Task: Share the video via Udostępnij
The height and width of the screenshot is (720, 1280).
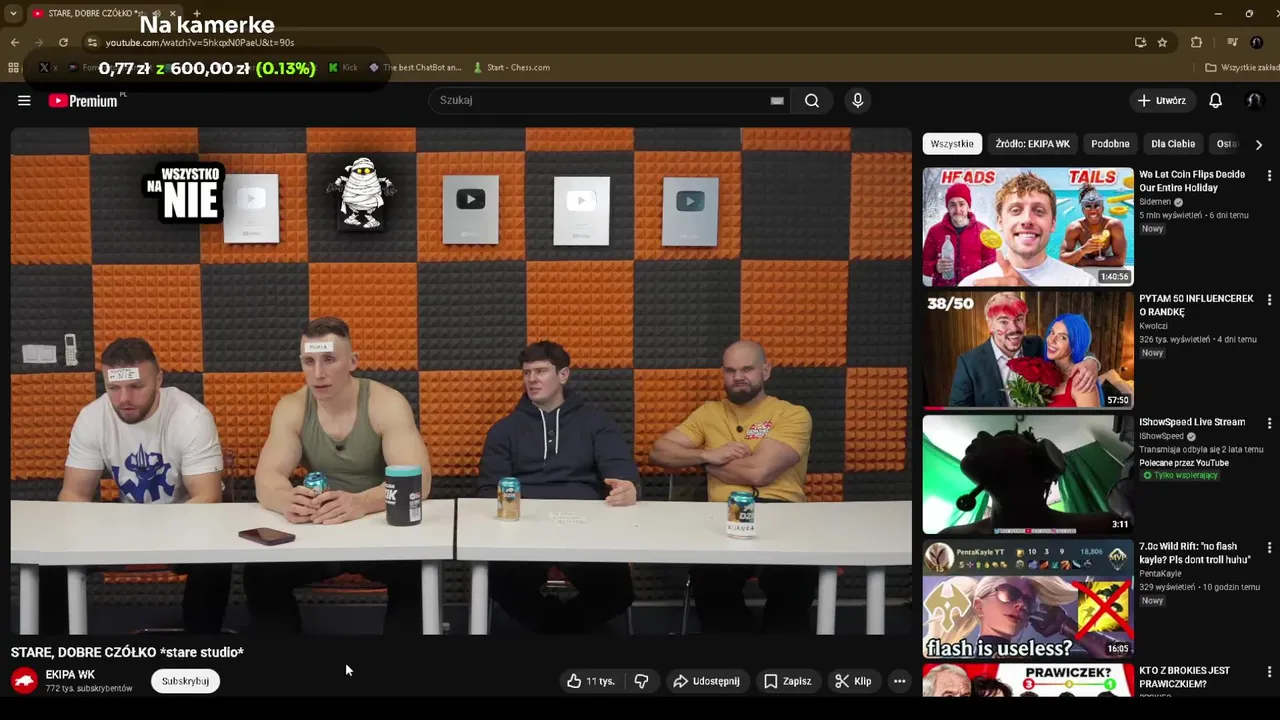Action: pyautogui.click(x=706, y=681)
